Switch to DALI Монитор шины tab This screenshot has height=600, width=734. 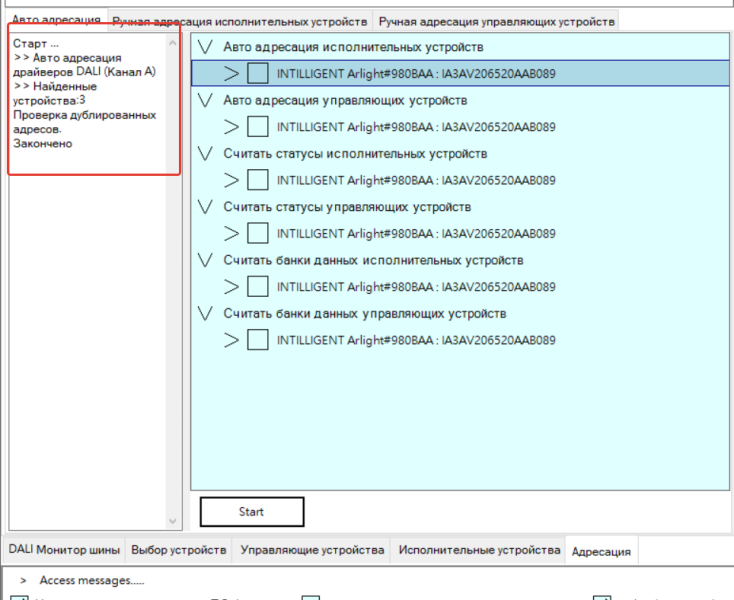pyautogui.click(x=64, y=549)
